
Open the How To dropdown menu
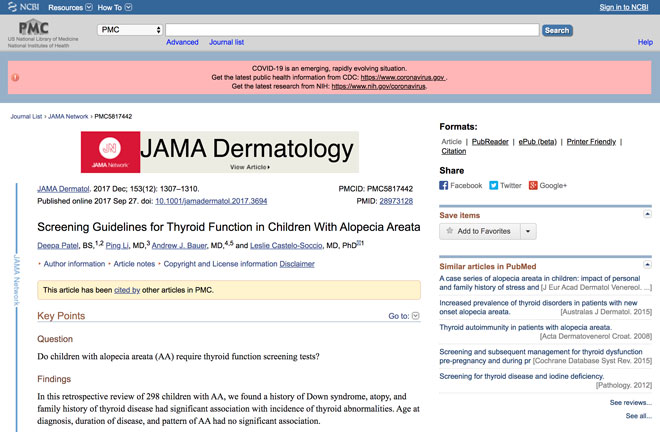[x=114, y=7]
